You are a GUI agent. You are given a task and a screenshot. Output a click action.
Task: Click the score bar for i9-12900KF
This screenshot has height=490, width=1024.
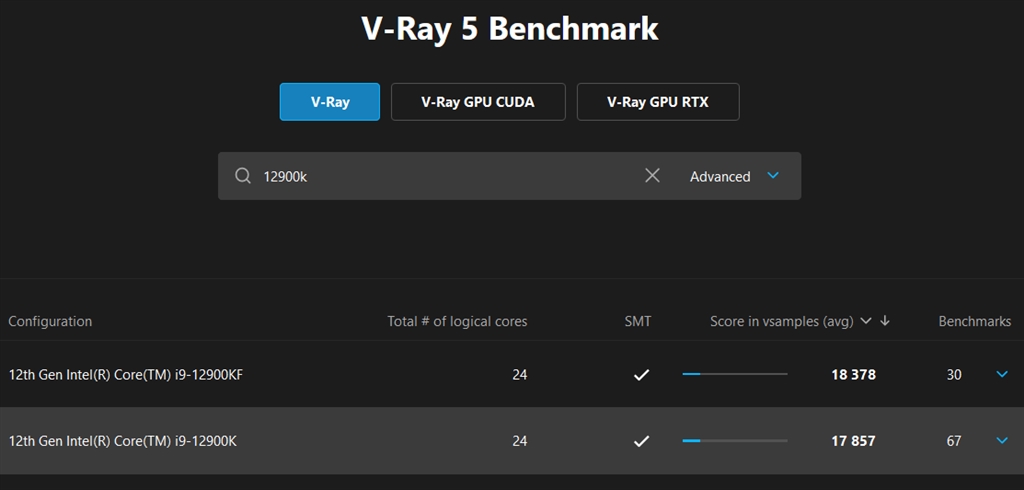tap(735, 375)
